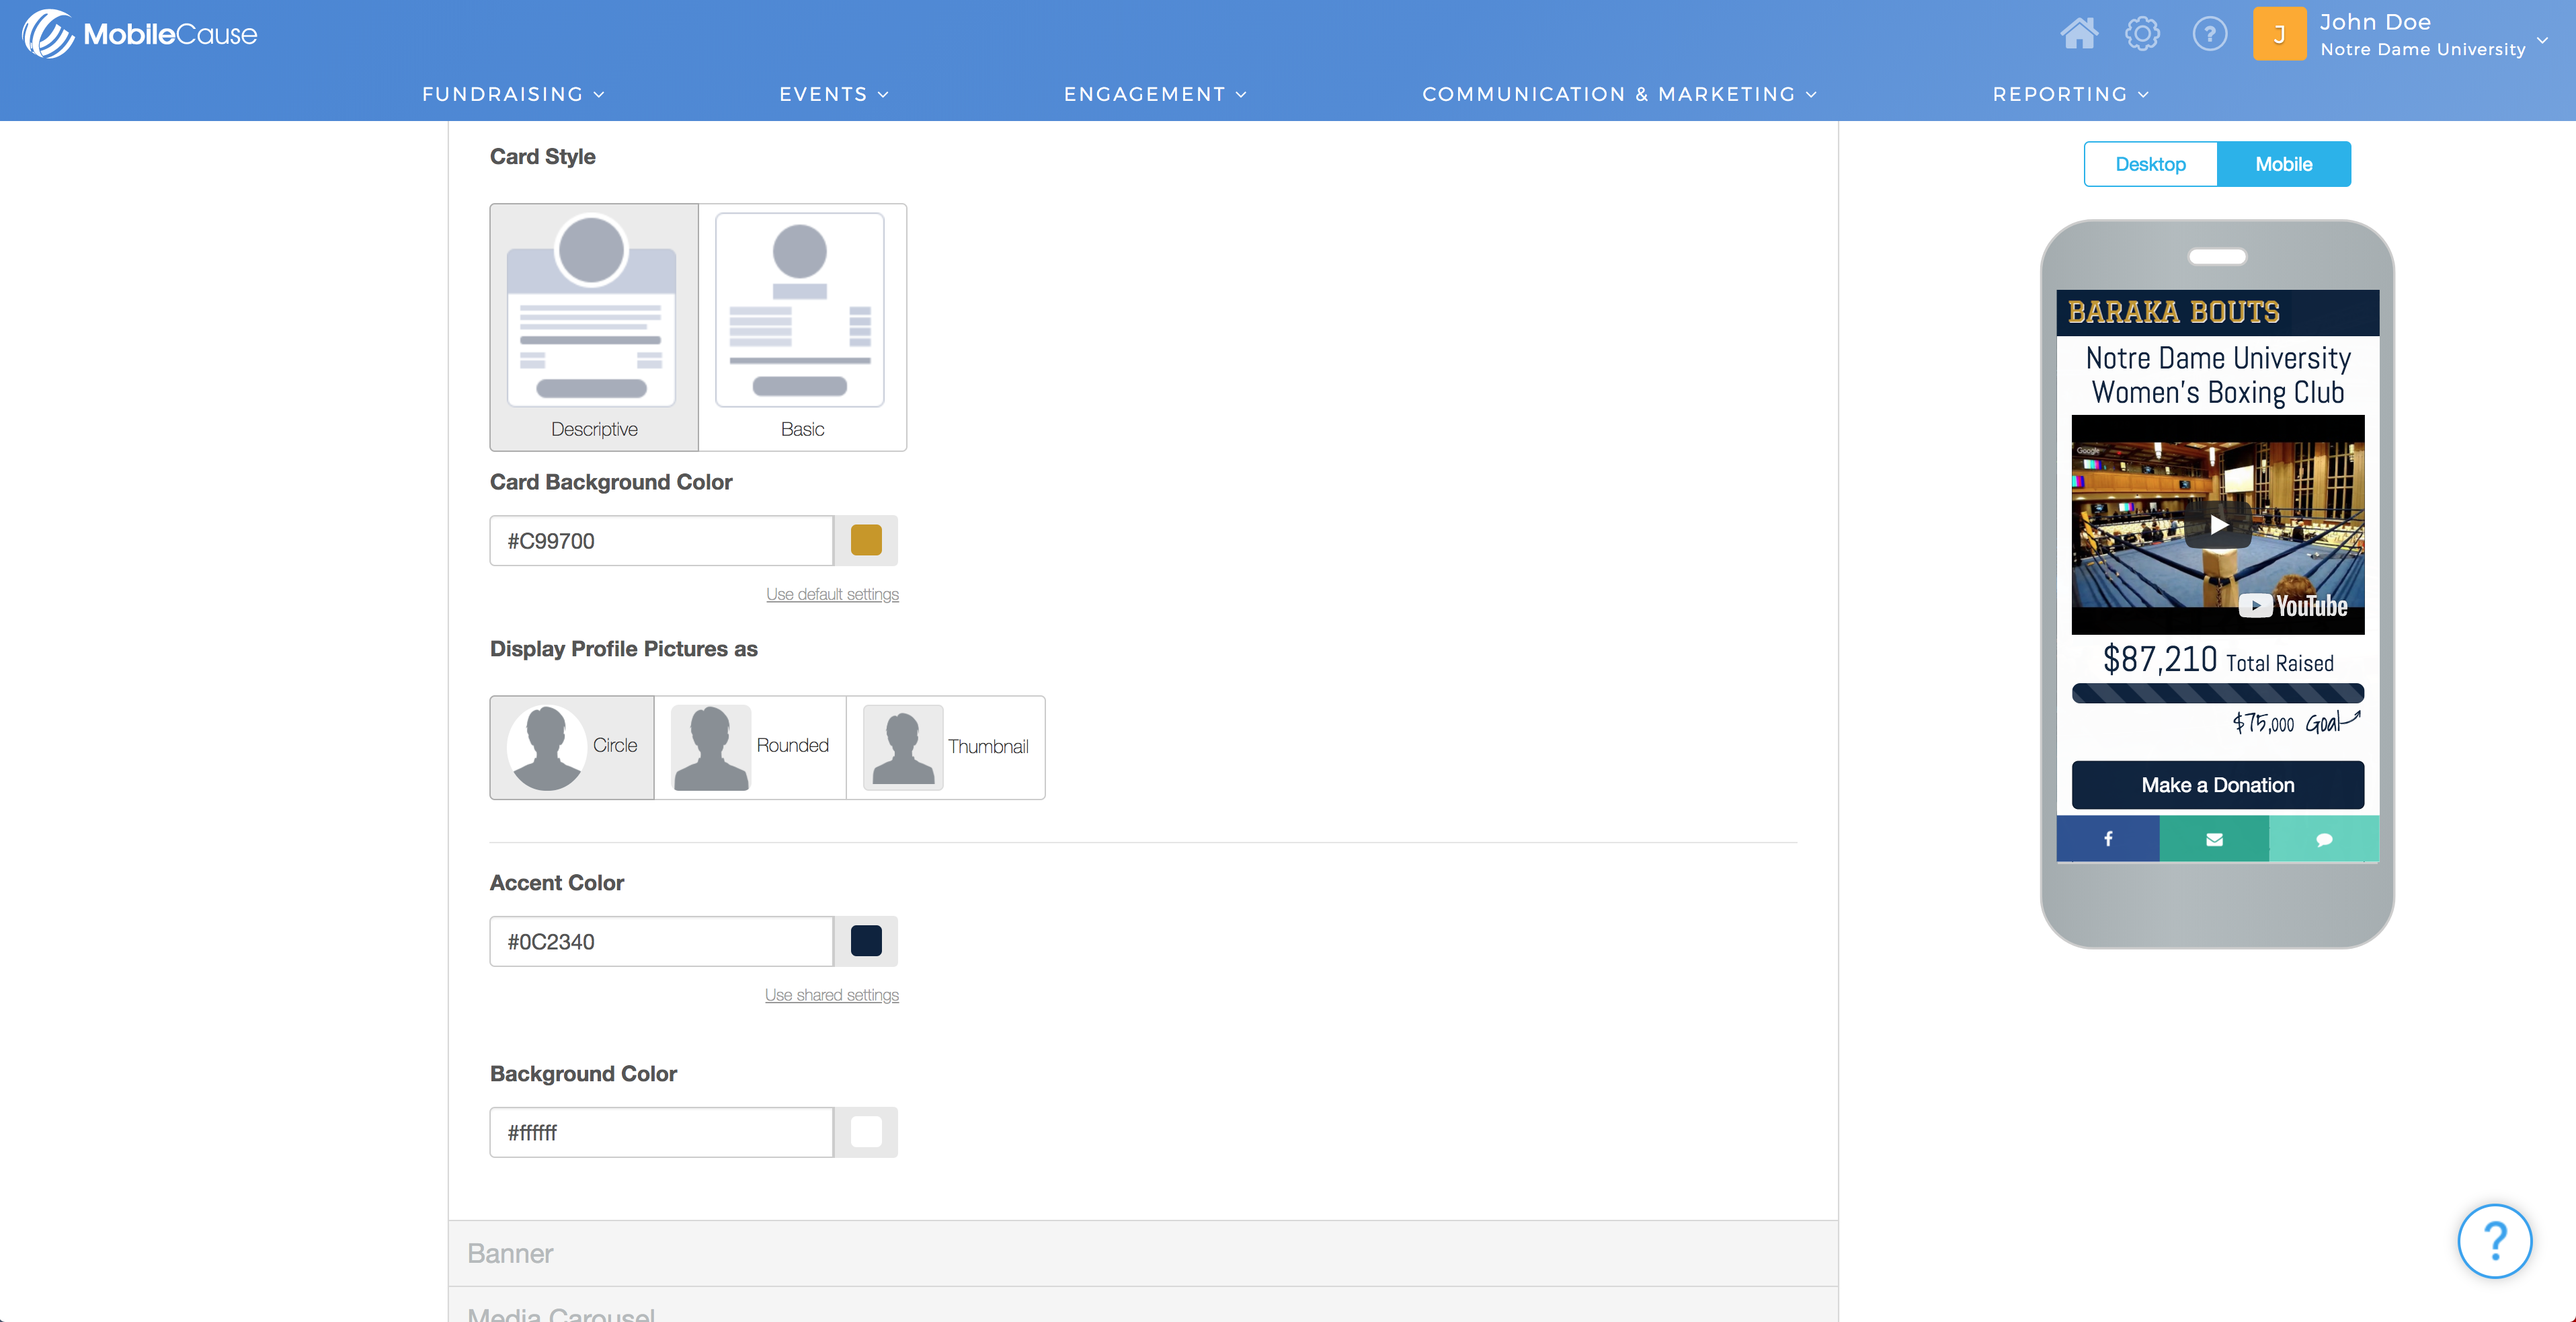Open floating help bubble at bottom right

pyautogui.click(x=2494, y=1241)
